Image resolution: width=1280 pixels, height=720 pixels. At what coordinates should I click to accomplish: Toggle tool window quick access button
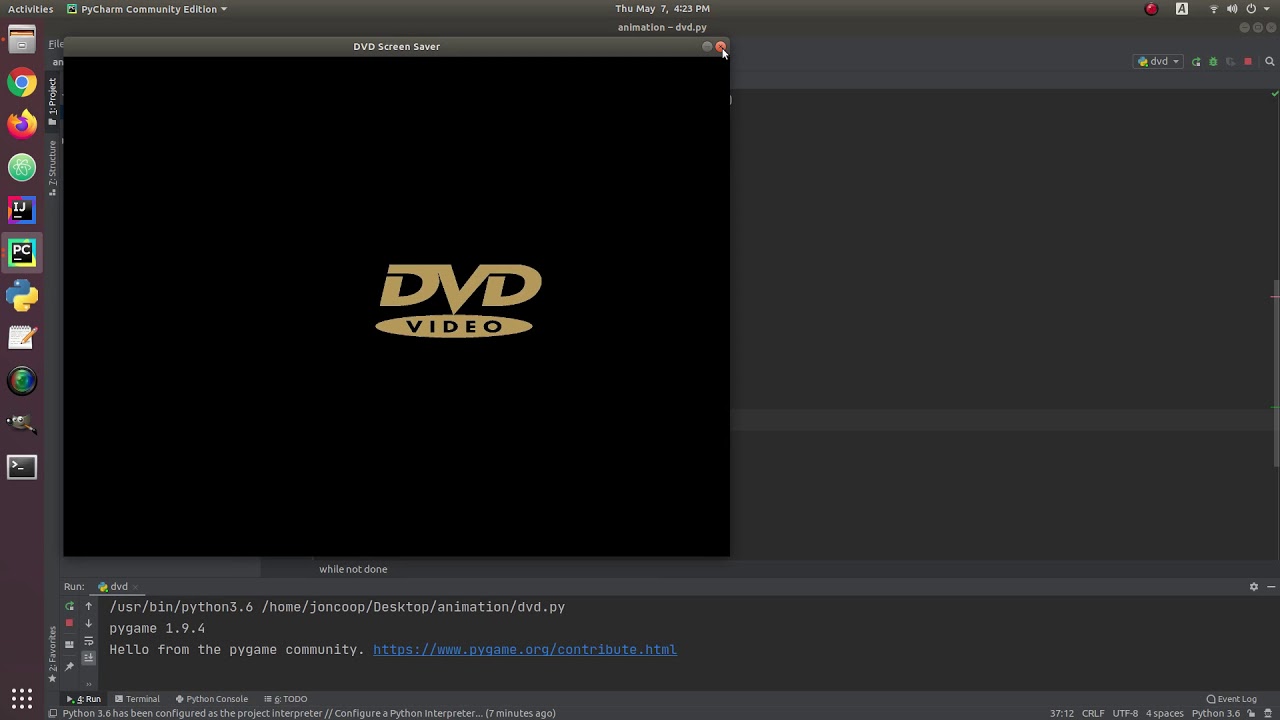53,713
